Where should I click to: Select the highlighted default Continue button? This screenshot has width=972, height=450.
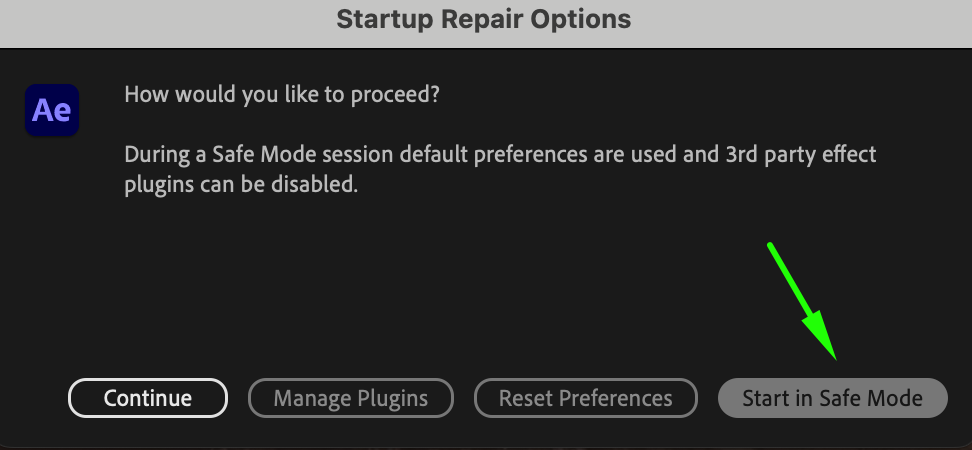[148, 398]
